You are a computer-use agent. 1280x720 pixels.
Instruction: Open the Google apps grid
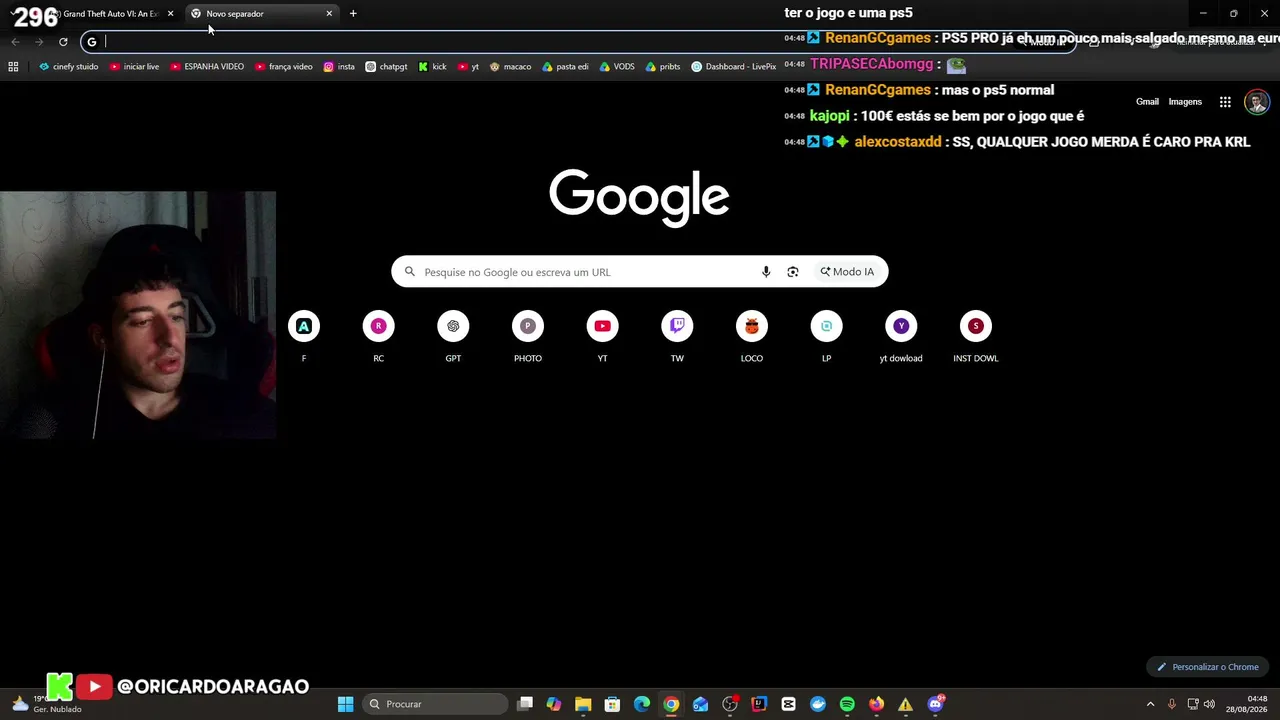[x=1225, y=102]
